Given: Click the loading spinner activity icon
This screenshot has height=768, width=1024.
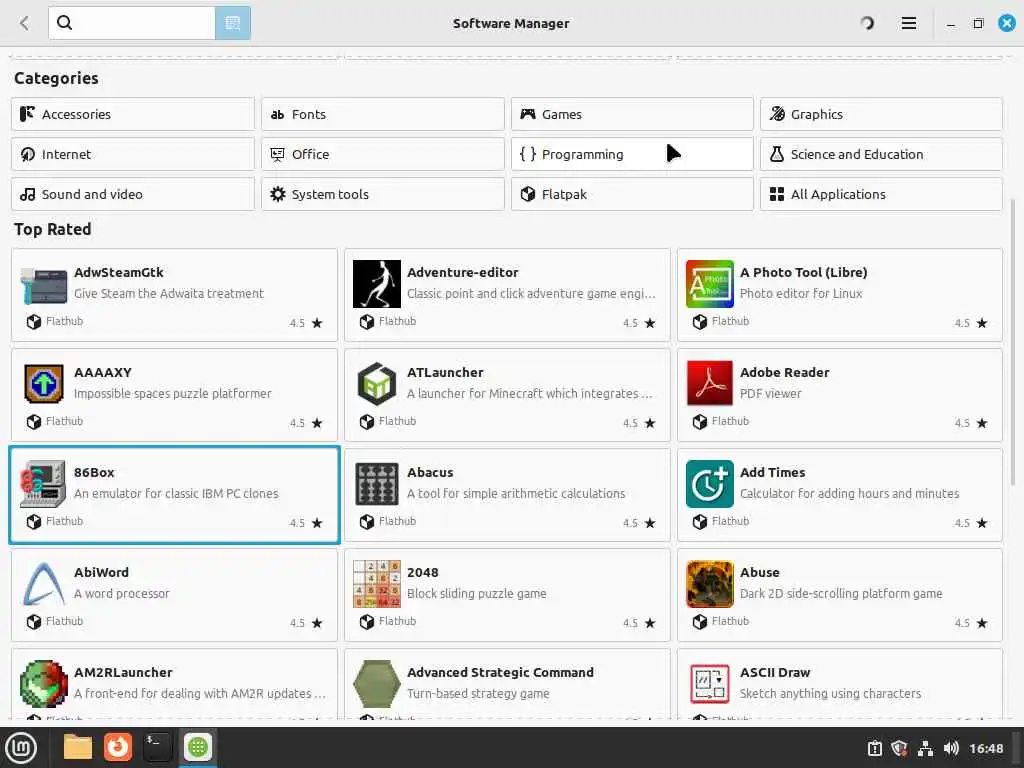Looking at the screenshot, I should (867, 24).
